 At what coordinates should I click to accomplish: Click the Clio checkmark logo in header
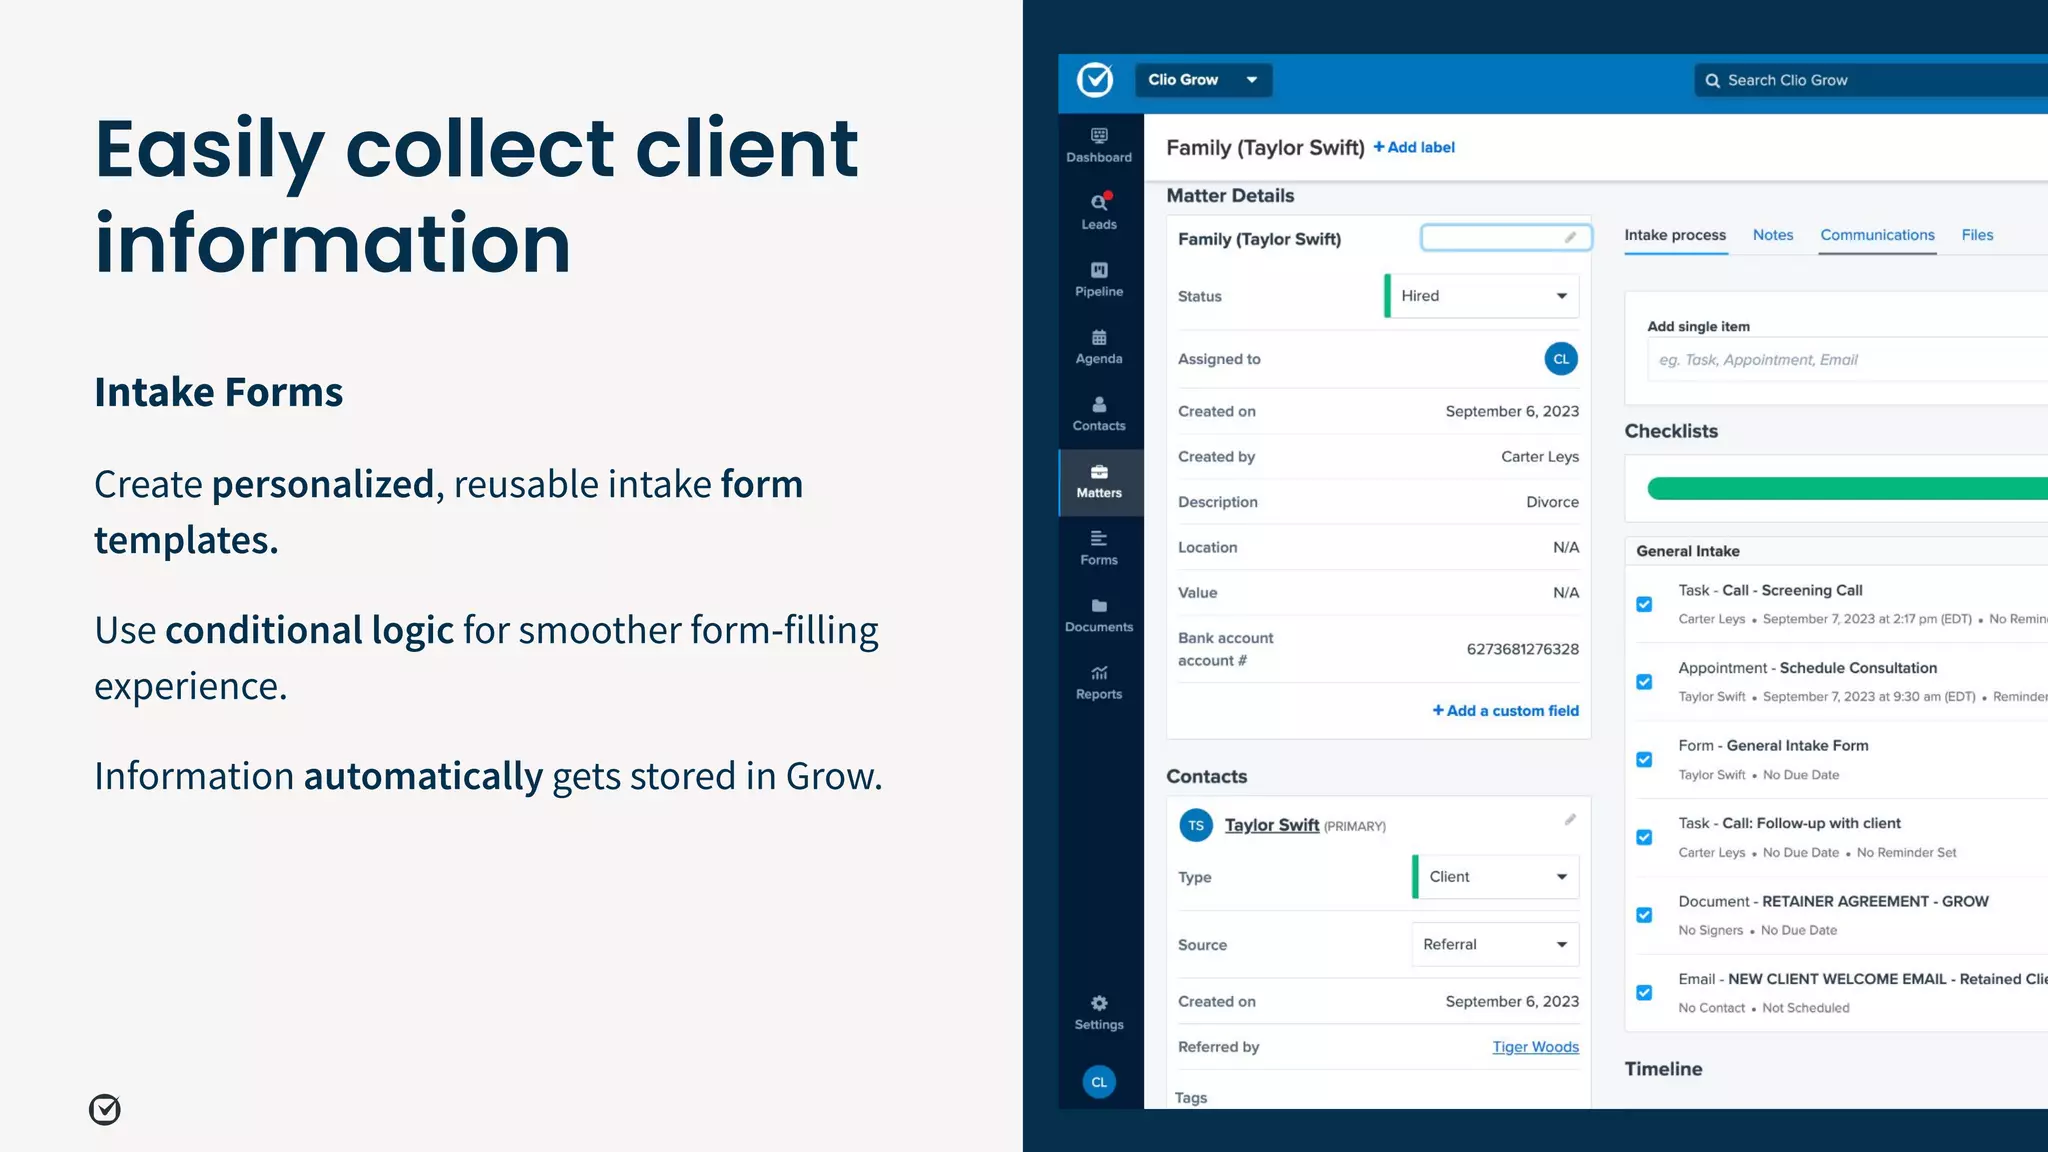(1095, 79)
